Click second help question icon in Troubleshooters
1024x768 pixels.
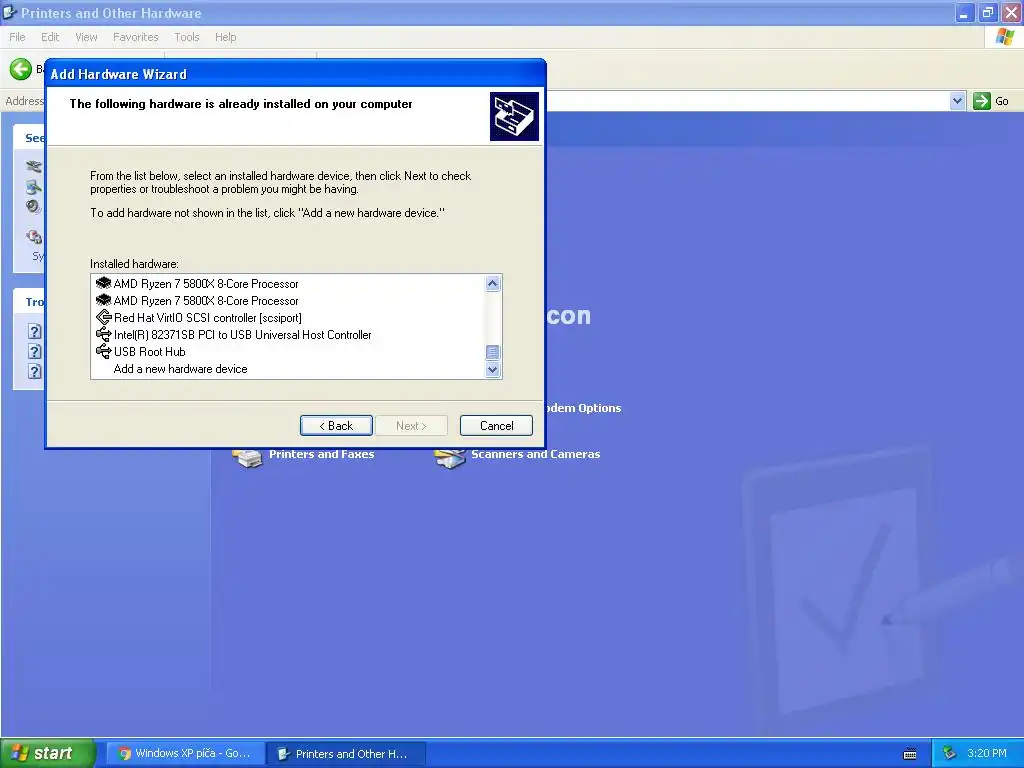click(35, 351)
